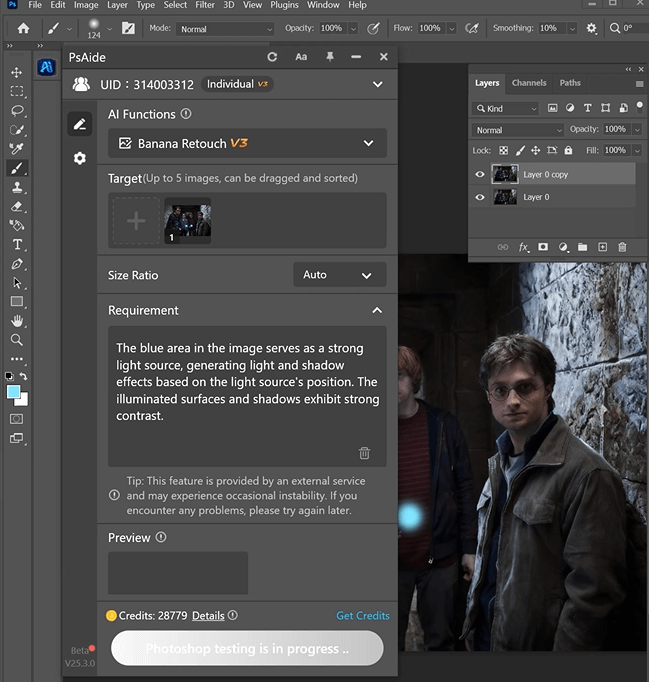Open the brush settings panel icon
The width and height of the screenshot is (649, 682).
pos(128,29)
